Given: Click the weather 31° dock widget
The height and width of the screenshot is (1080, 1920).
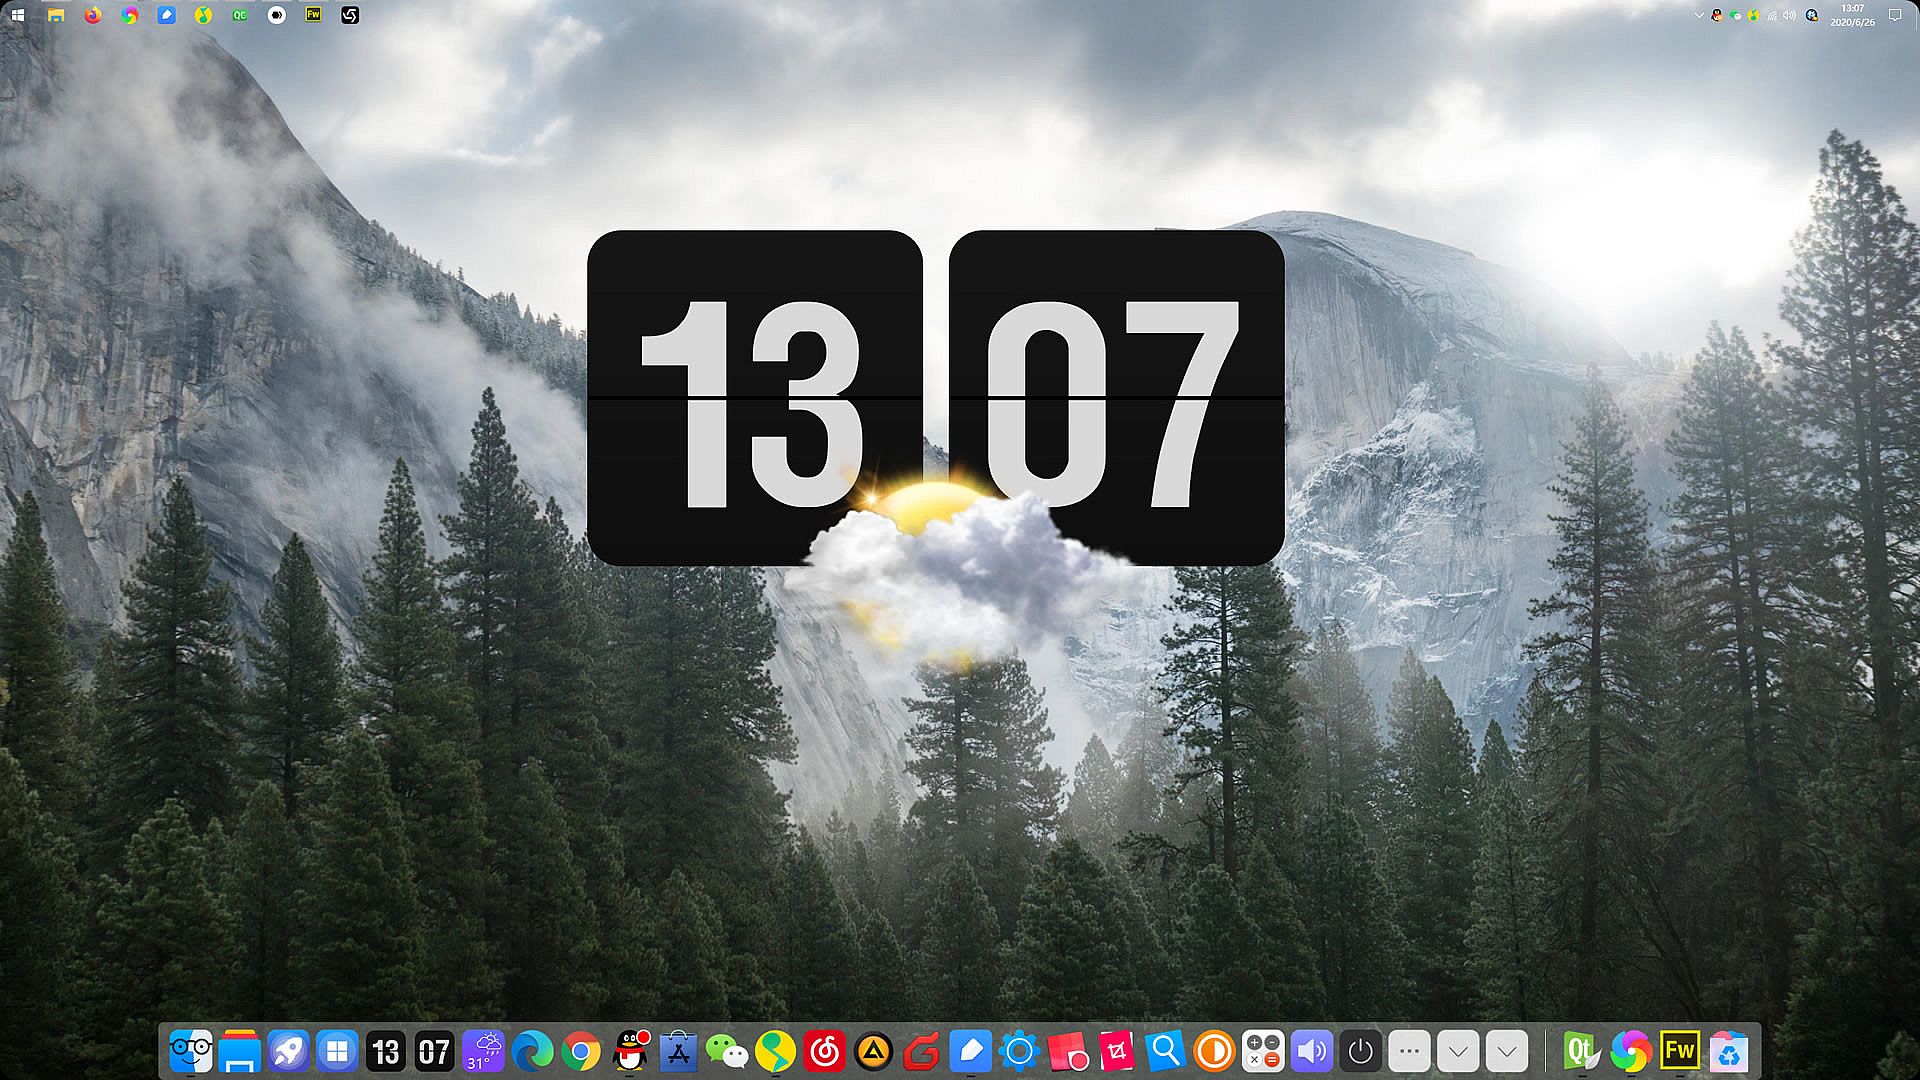Looking at the screenshot, I should tap(484, 1052).
